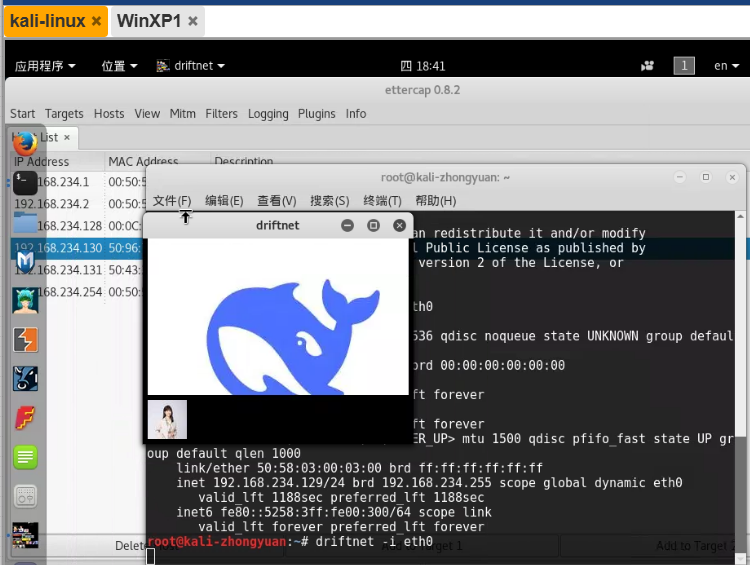Image resolution: width=750 pixels, height=565 pixels.
Task: Open the Files folder dock icon
Action: tap(25, 222)
